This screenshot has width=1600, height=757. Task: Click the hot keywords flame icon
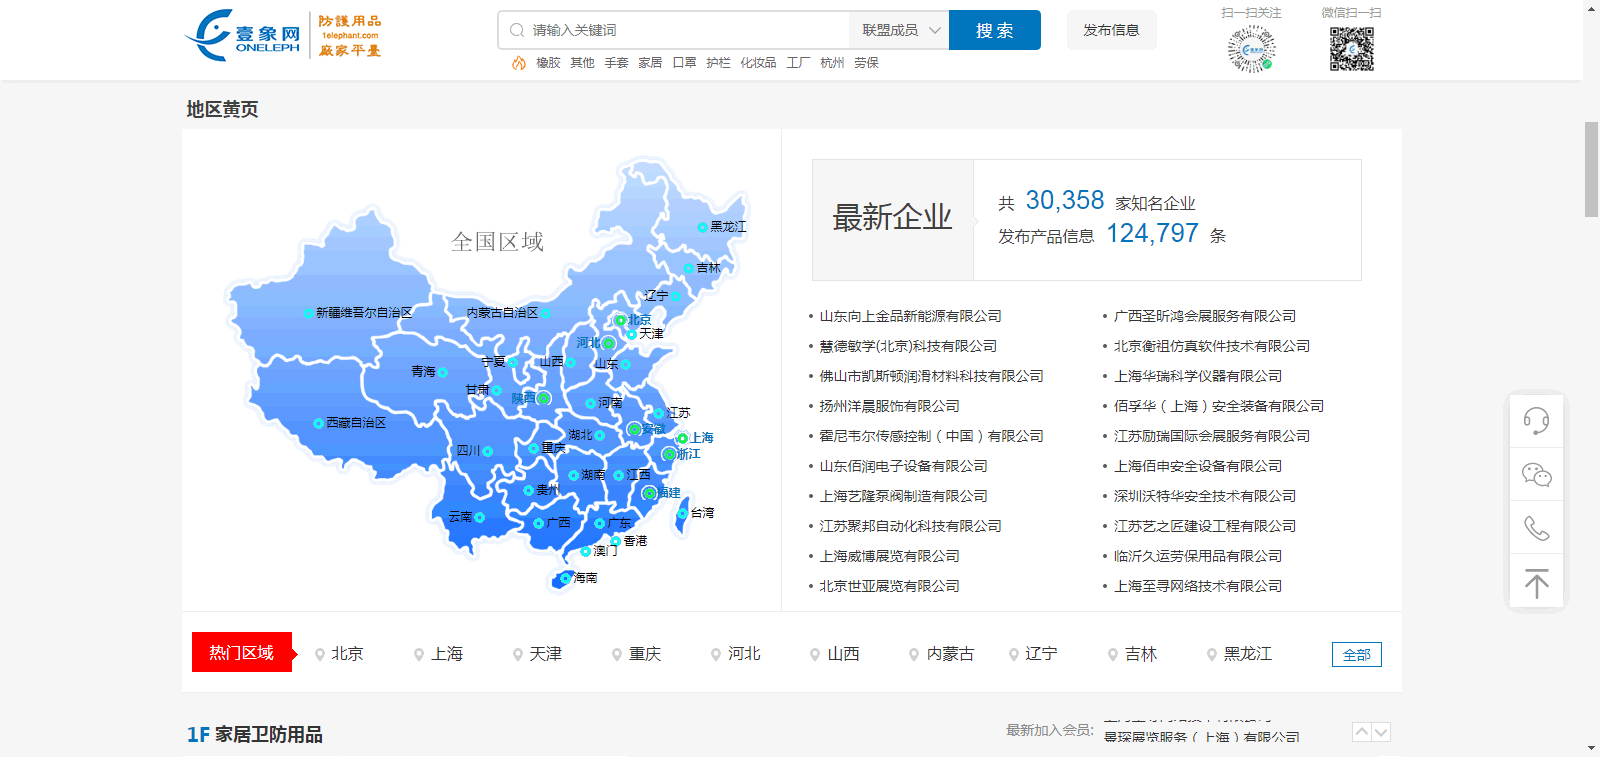[x=518, y=63]
